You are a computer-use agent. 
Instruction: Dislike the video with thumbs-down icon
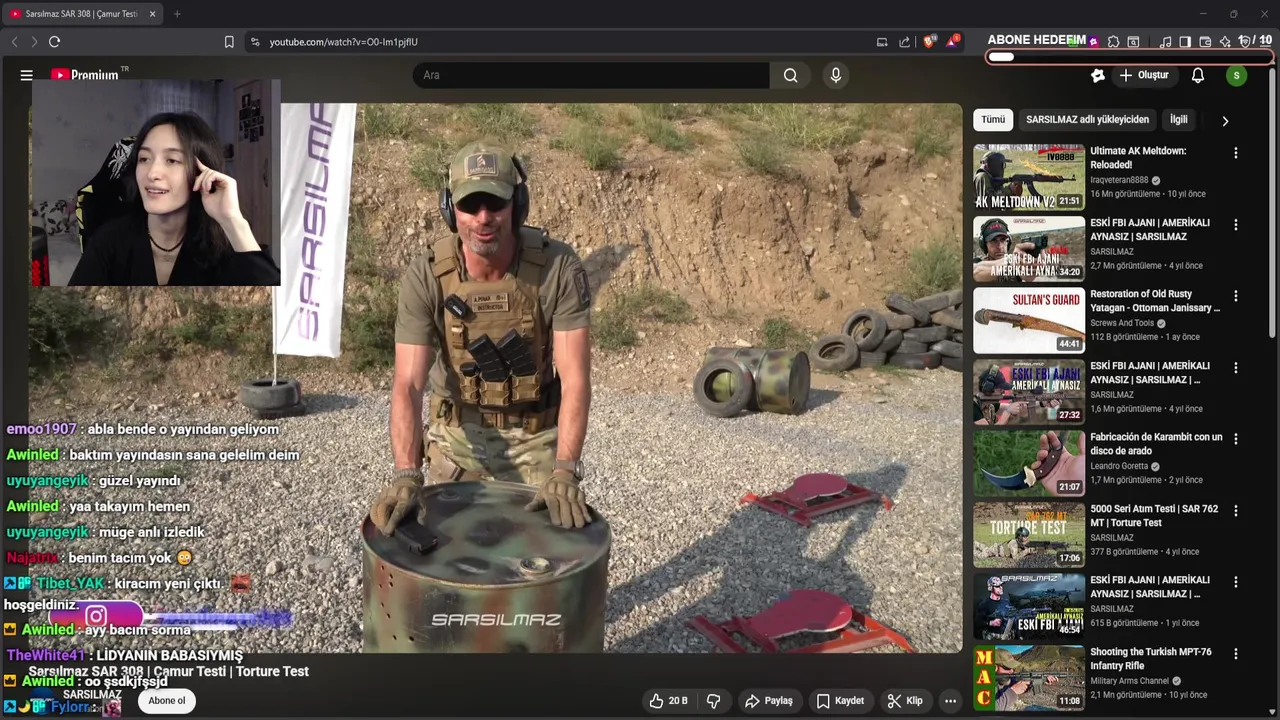(714, 701)
